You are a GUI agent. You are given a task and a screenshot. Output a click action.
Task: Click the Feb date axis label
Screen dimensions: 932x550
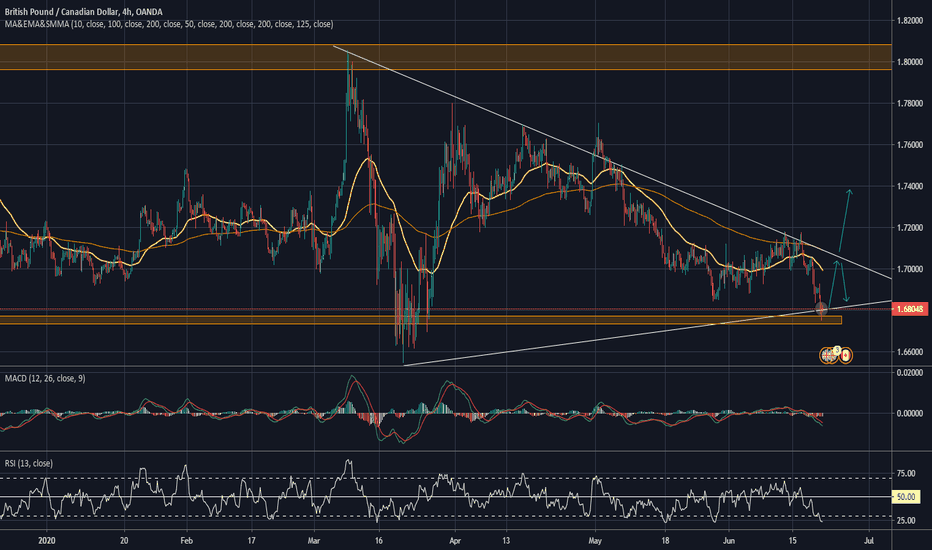click(187, 540)
